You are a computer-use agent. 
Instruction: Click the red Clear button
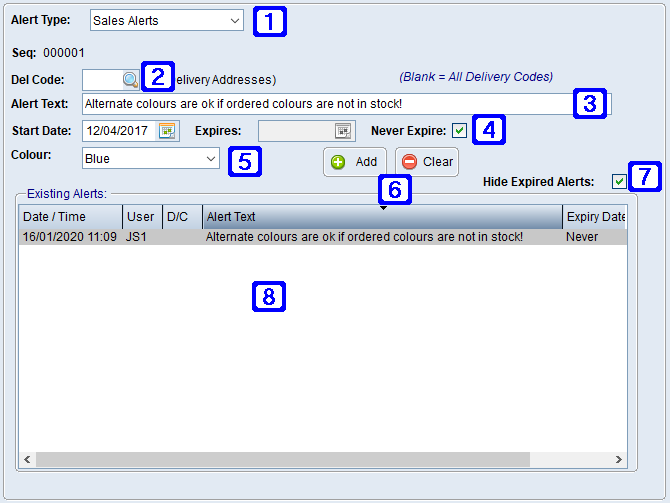pyautogui.click(x=427, y=161)
